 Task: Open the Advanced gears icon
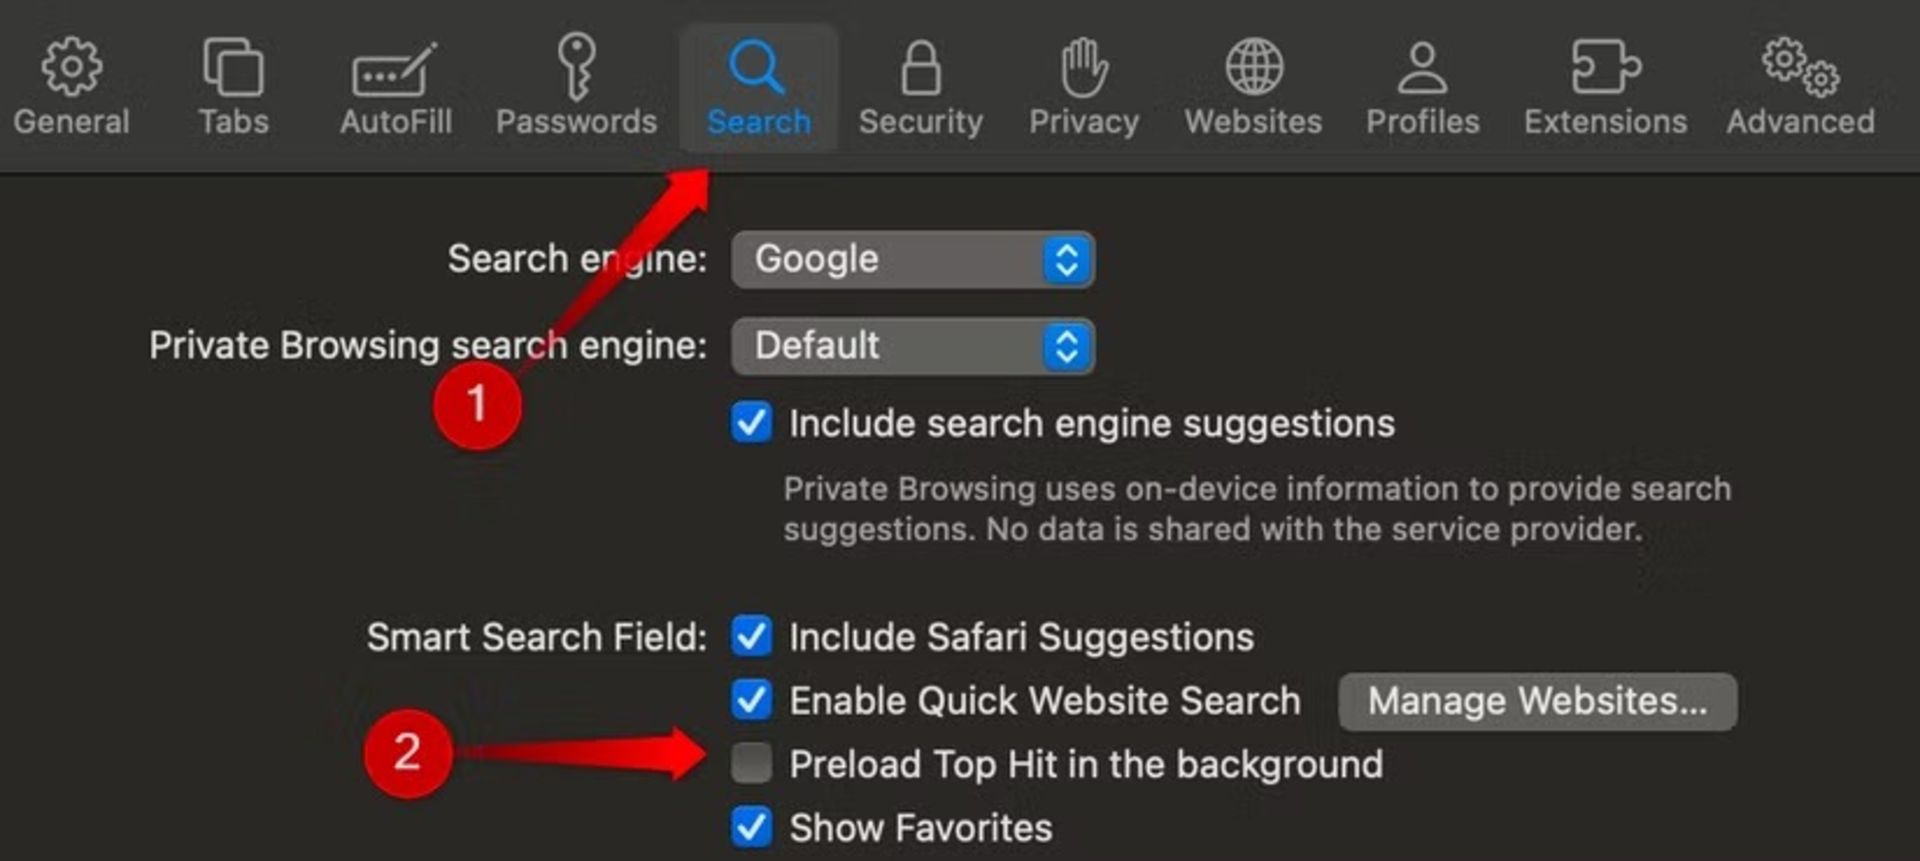point(1800,67)
